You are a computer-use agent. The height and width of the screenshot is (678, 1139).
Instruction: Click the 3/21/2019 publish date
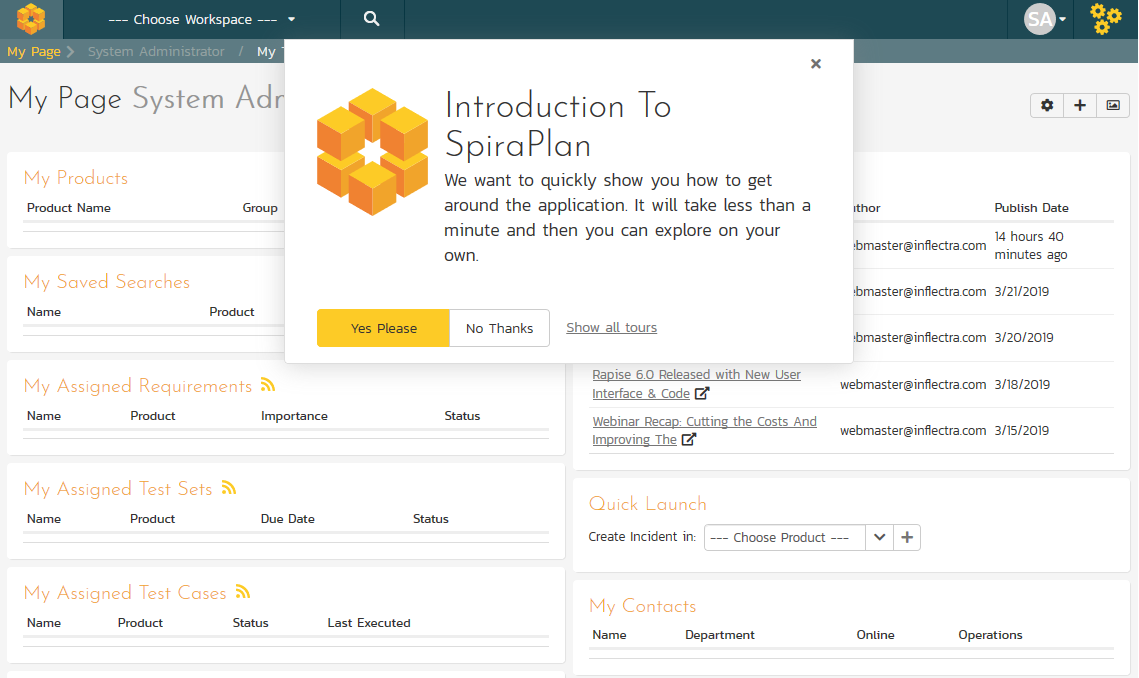[x=1021, y=291]
